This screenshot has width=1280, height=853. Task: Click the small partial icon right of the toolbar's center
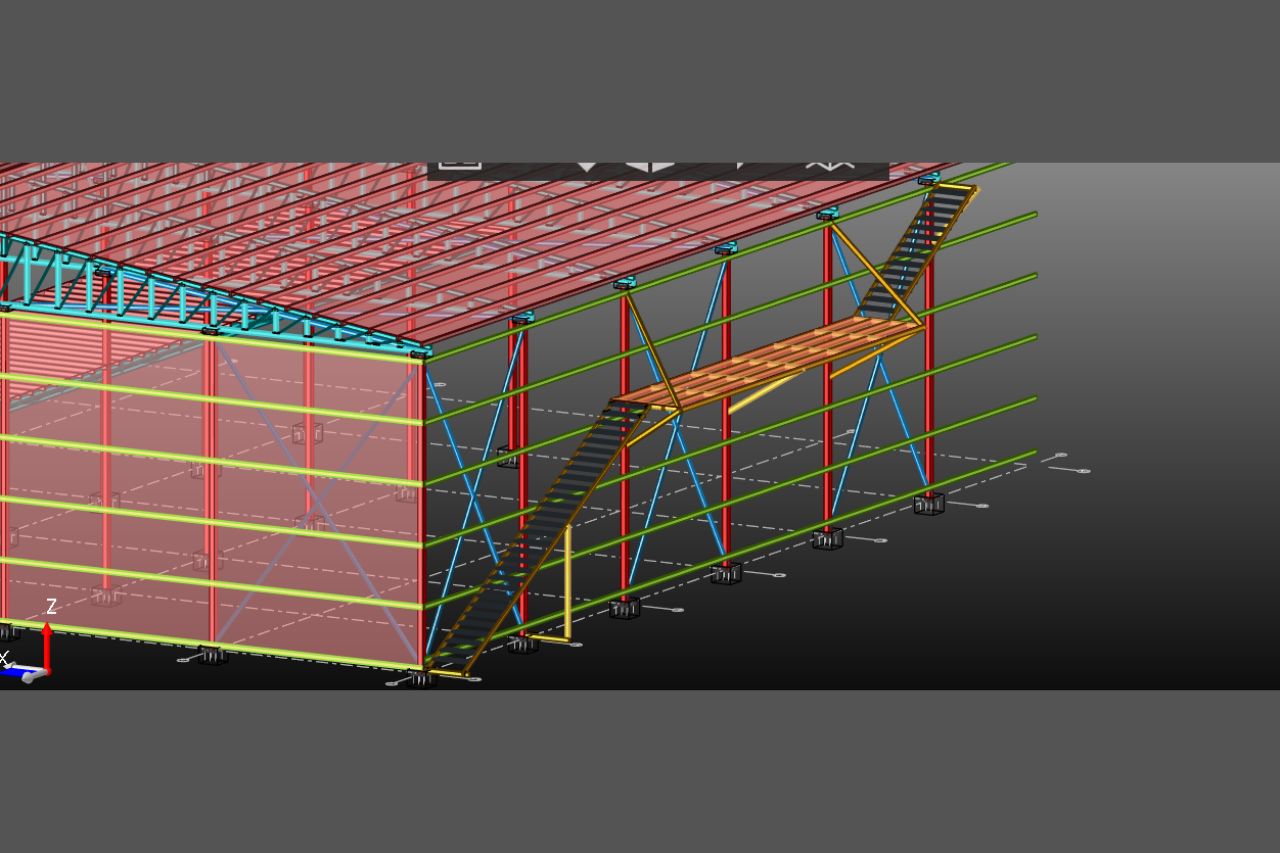click(741, 164)
